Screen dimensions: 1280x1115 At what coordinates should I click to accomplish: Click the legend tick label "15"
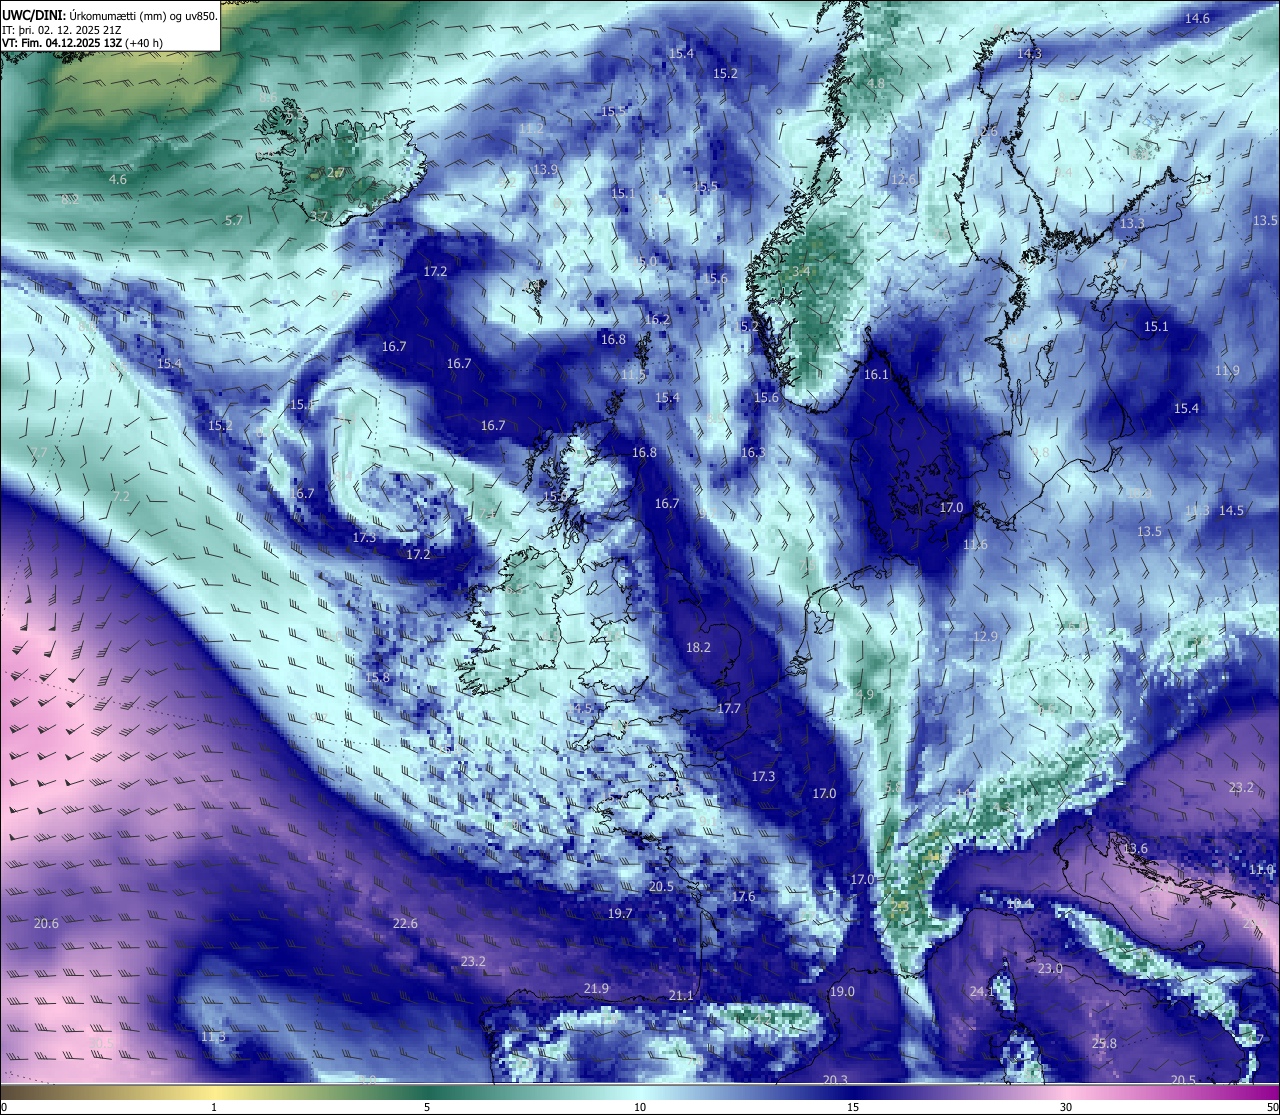pyautogui.click(x=853, y=1107)
